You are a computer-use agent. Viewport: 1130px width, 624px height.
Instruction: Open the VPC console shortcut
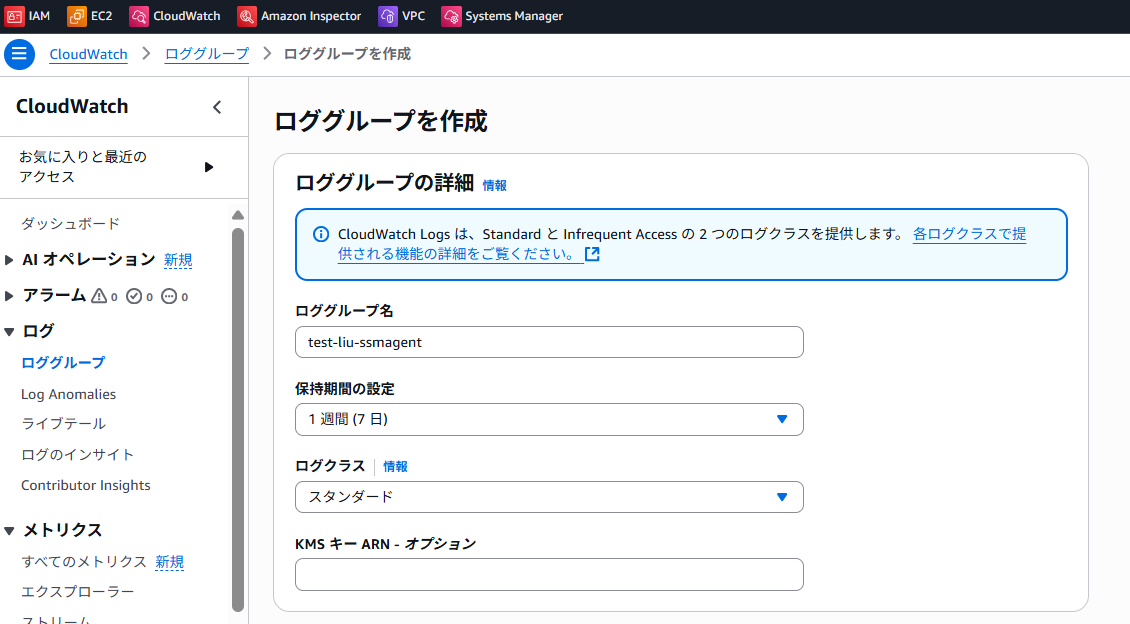(x=402, y=16)
